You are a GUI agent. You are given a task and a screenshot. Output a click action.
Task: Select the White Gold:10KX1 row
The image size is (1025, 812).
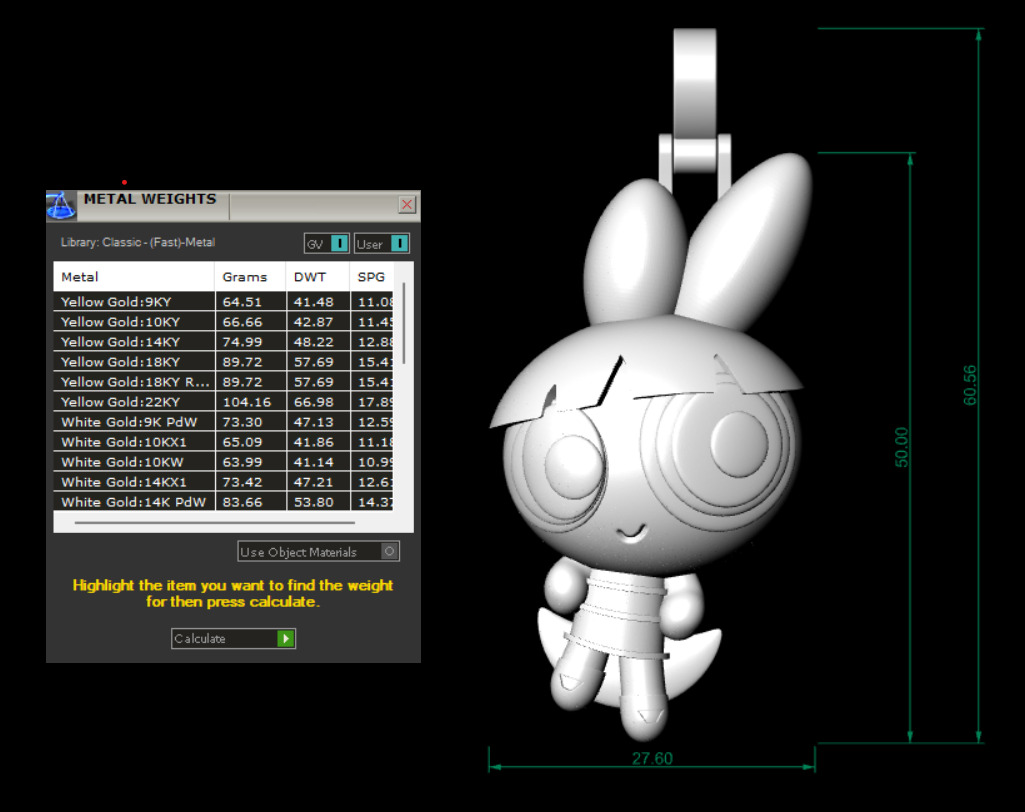(x=223, y=442)
